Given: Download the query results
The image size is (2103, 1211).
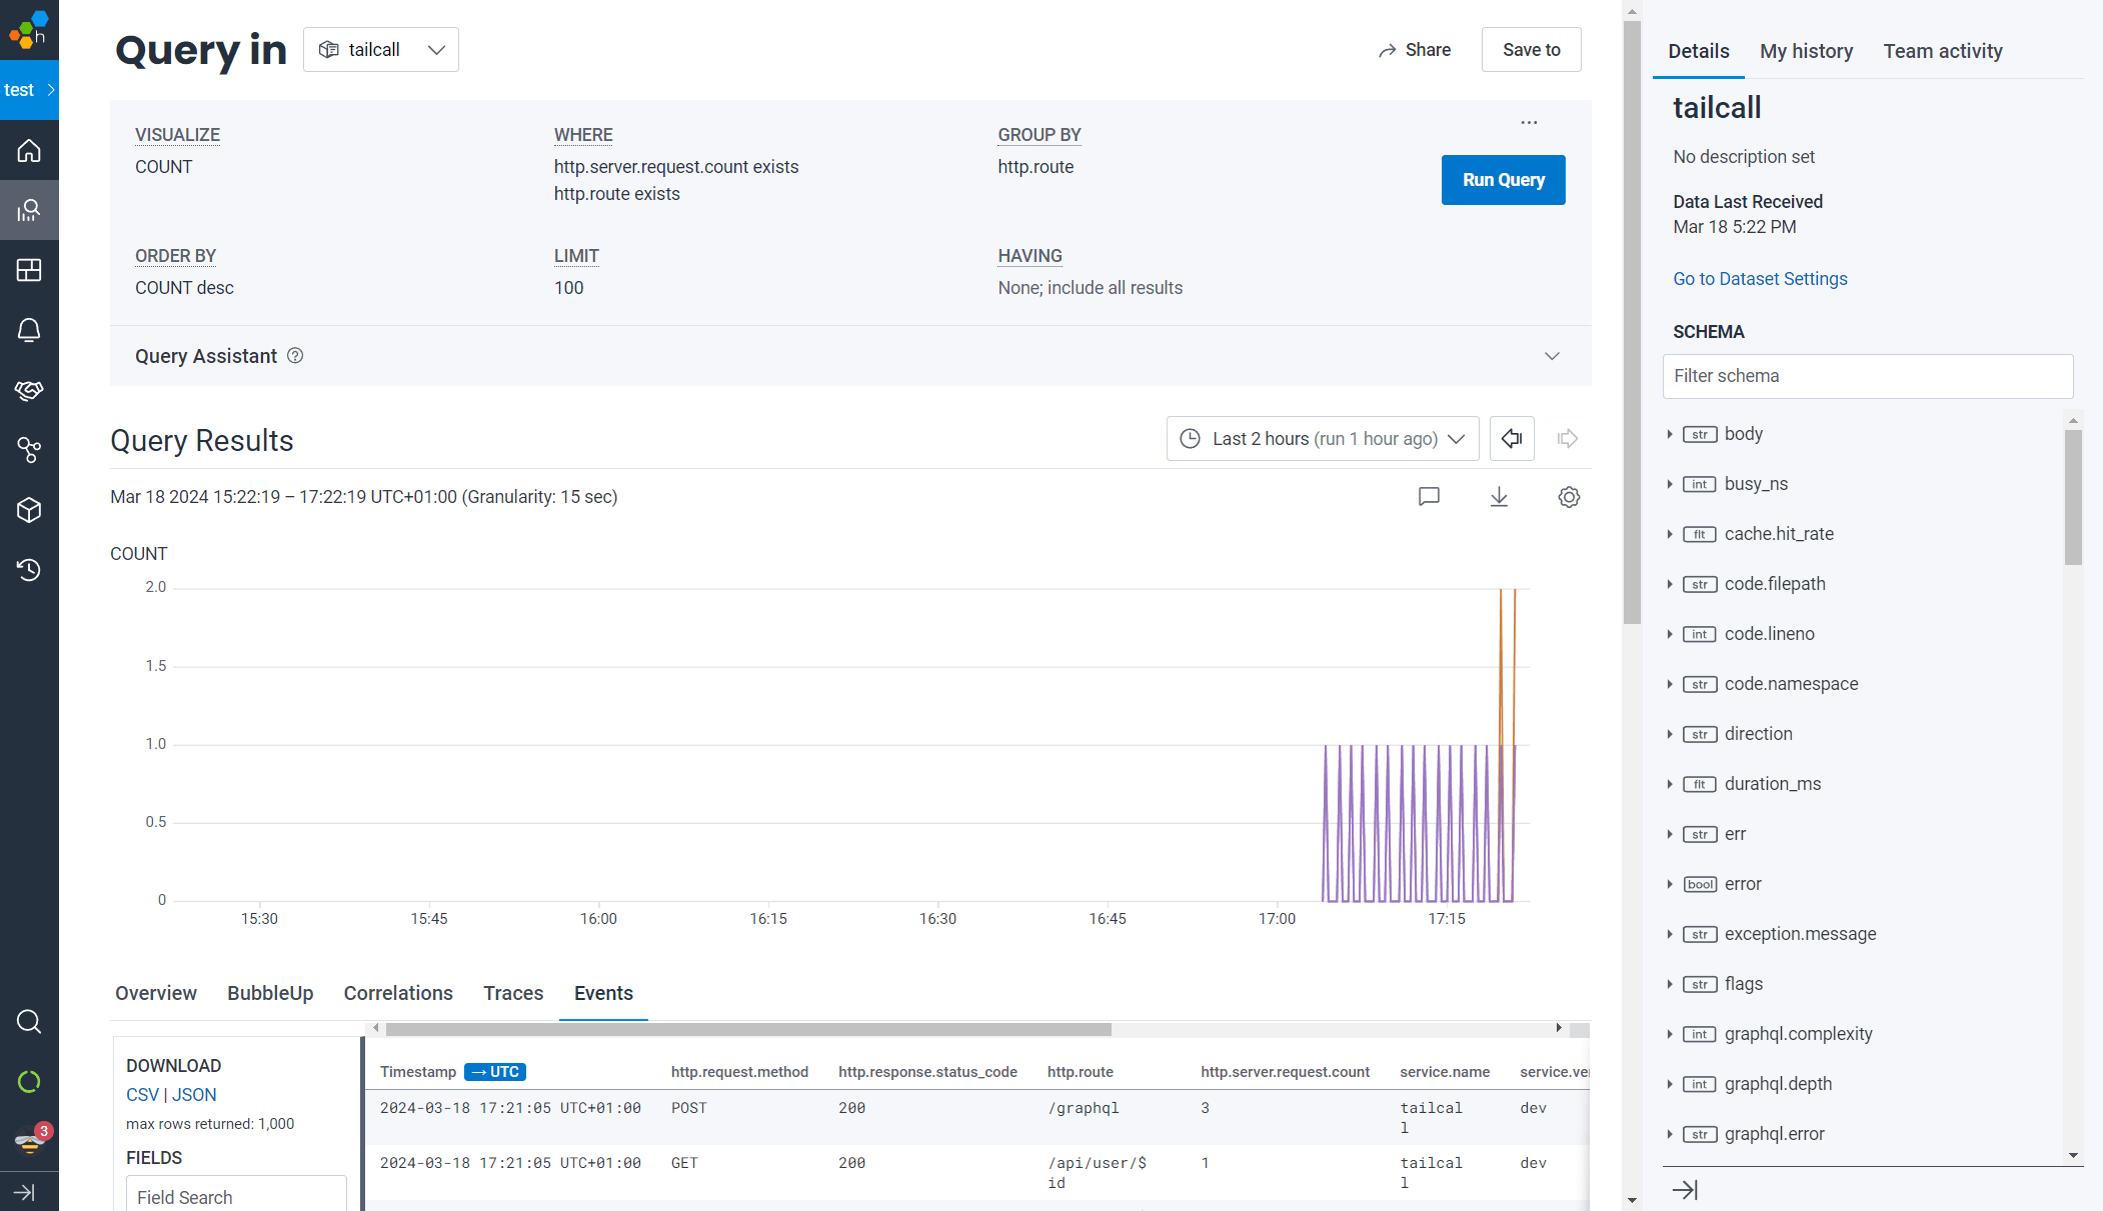Looking at the screenshot, I should pyautogui.click(x=1498, y=496).
